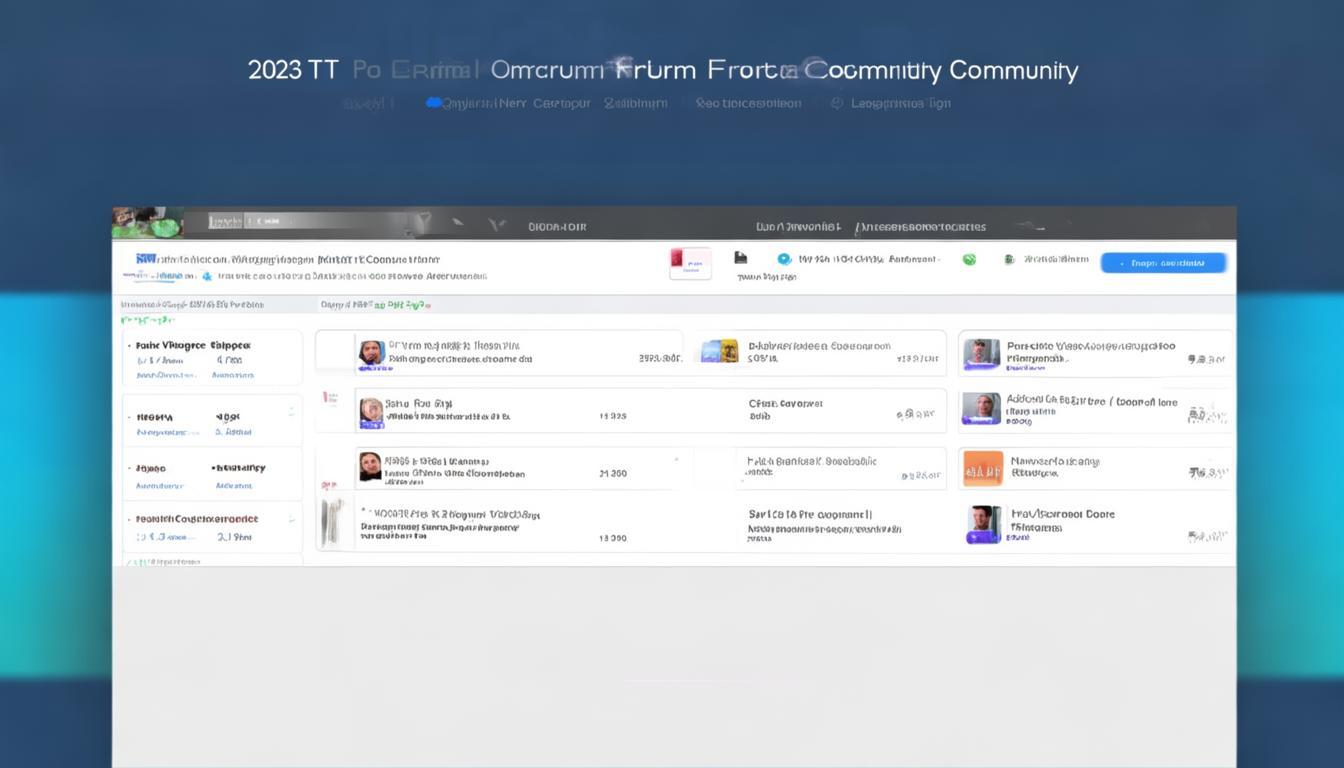Select the centered text item on dark bar
This screenshot has width=1344, height=768.
tap(557, 227)
